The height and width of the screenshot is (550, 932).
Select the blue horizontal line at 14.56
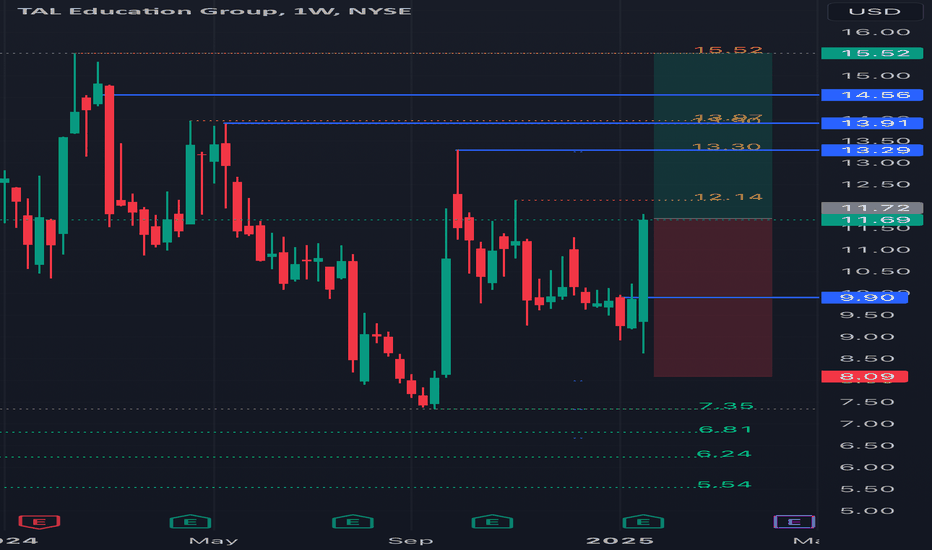pos(464,95)
